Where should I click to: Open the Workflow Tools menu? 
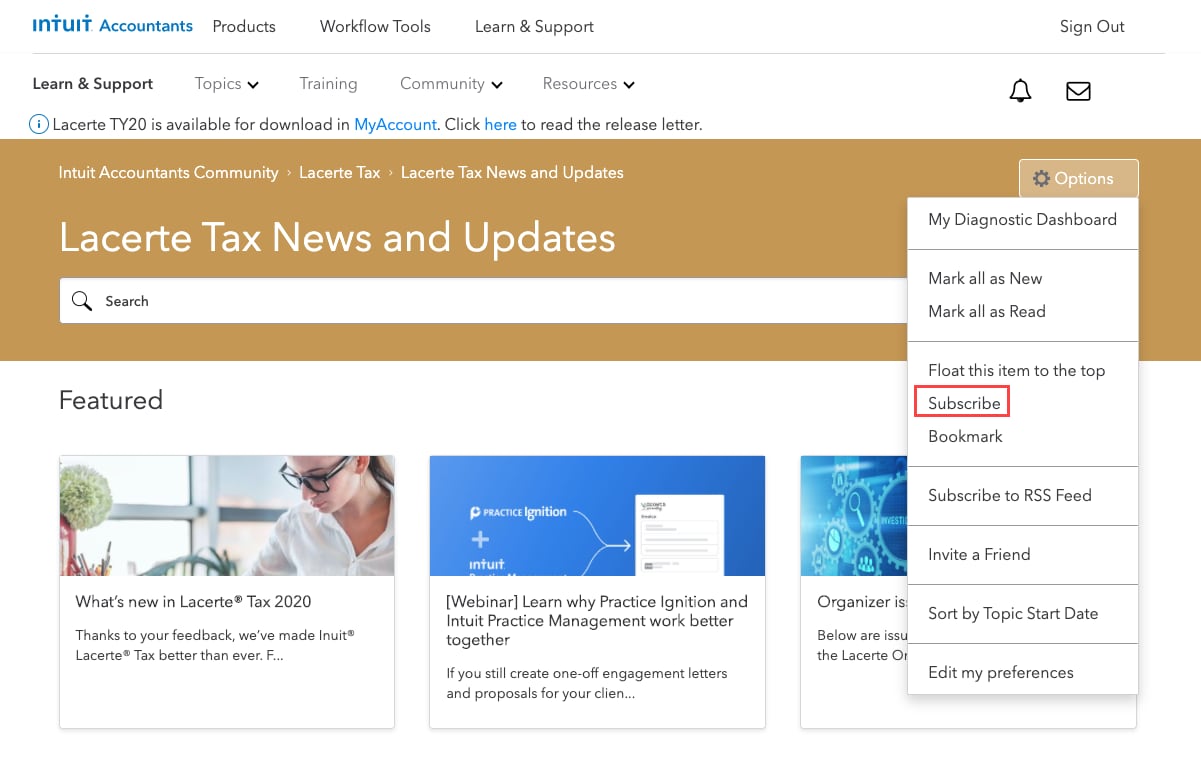375,27
